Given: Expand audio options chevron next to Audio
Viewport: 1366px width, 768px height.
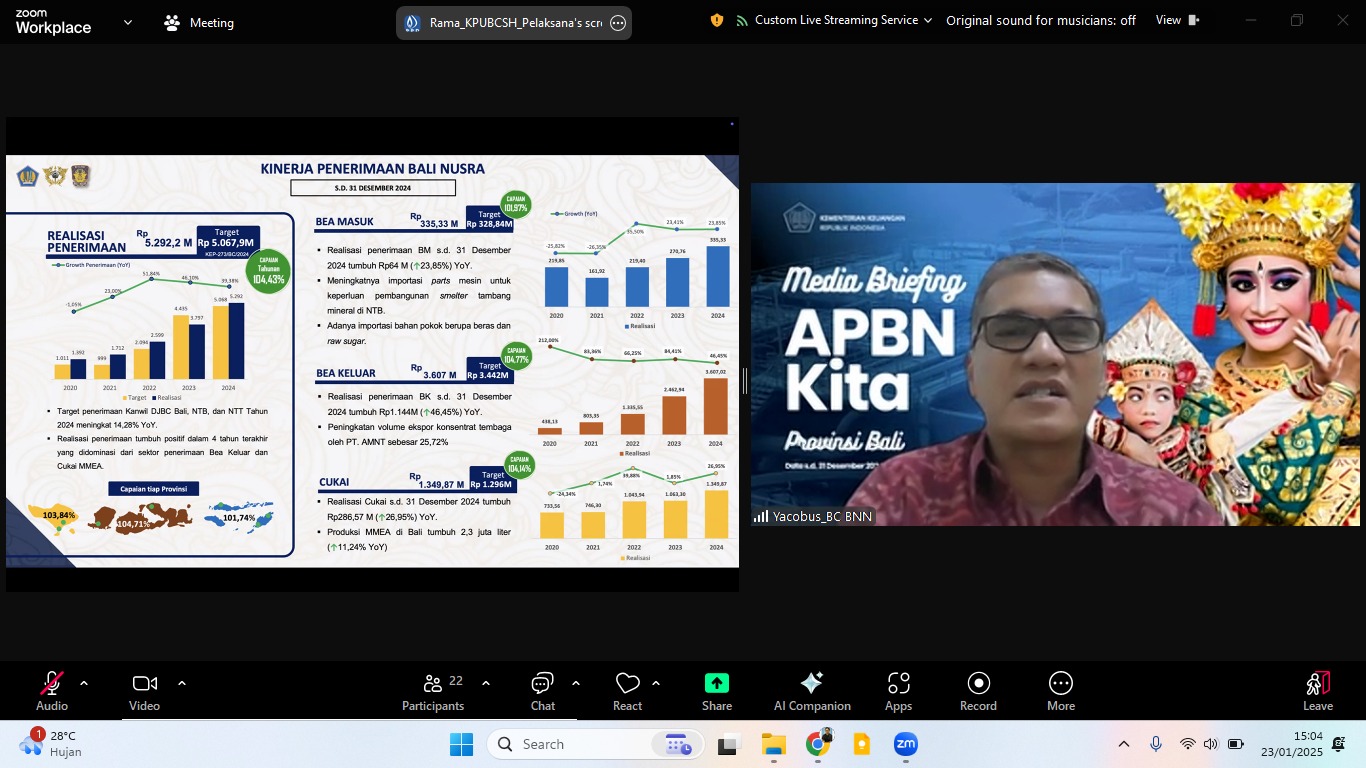Looking at the screenshot, I should [x=84, y=684].
